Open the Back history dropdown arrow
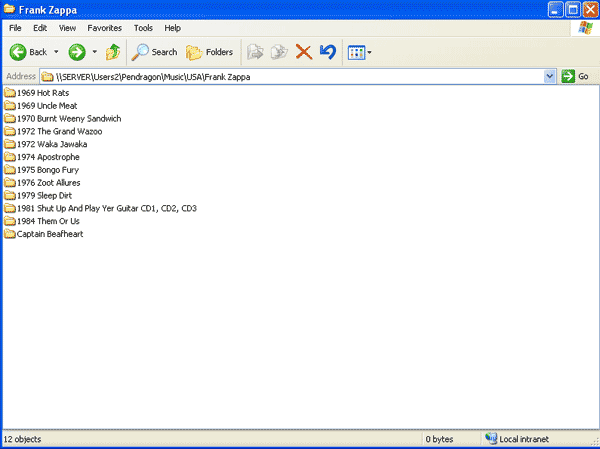The height and width of the screenshot is (449, 600). (x=56, y=52)
